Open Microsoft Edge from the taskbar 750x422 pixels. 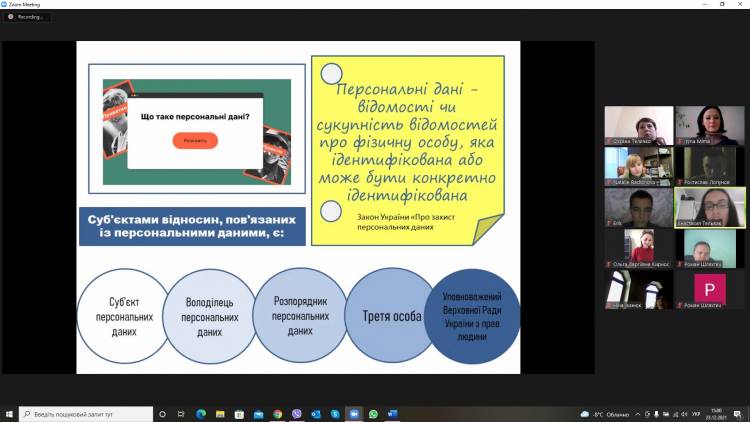pyautogui.click(x=200, y=414)
